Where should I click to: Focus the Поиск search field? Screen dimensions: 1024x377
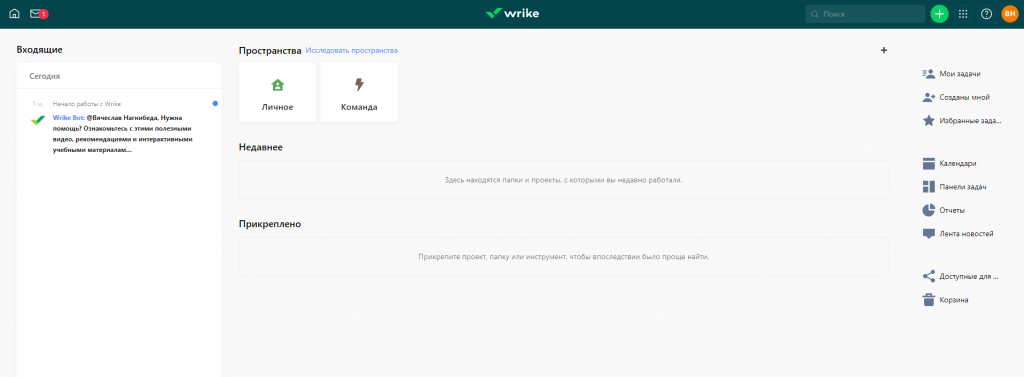coord(865,14)
